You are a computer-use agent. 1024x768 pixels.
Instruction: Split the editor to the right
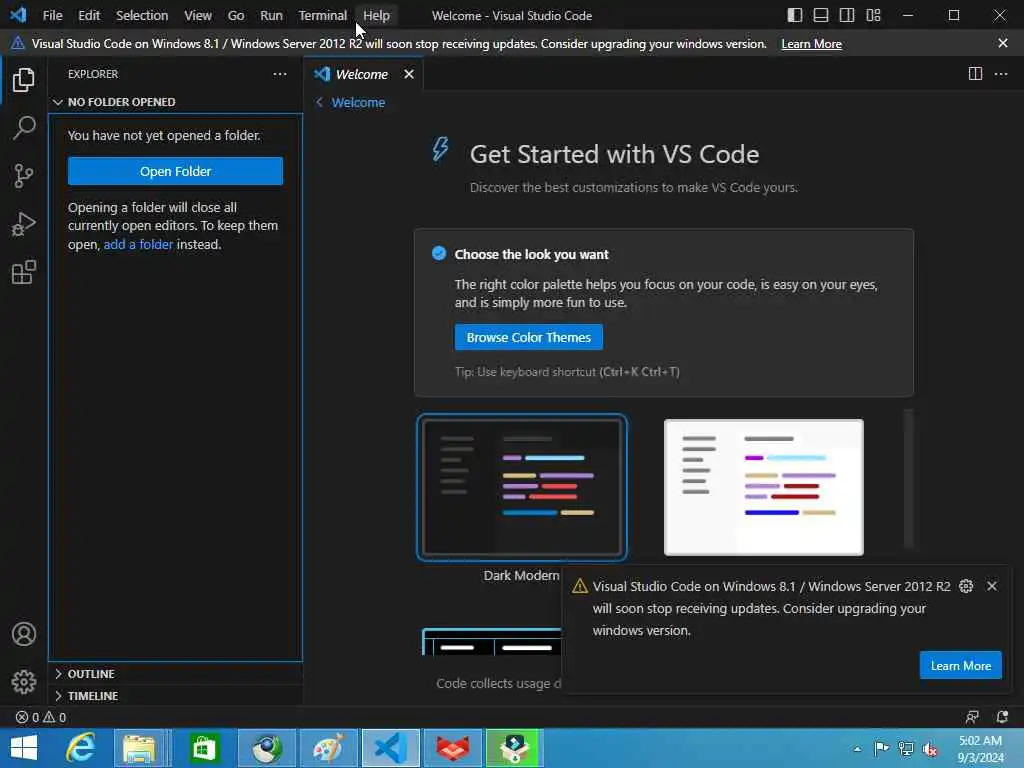[975, 74]
